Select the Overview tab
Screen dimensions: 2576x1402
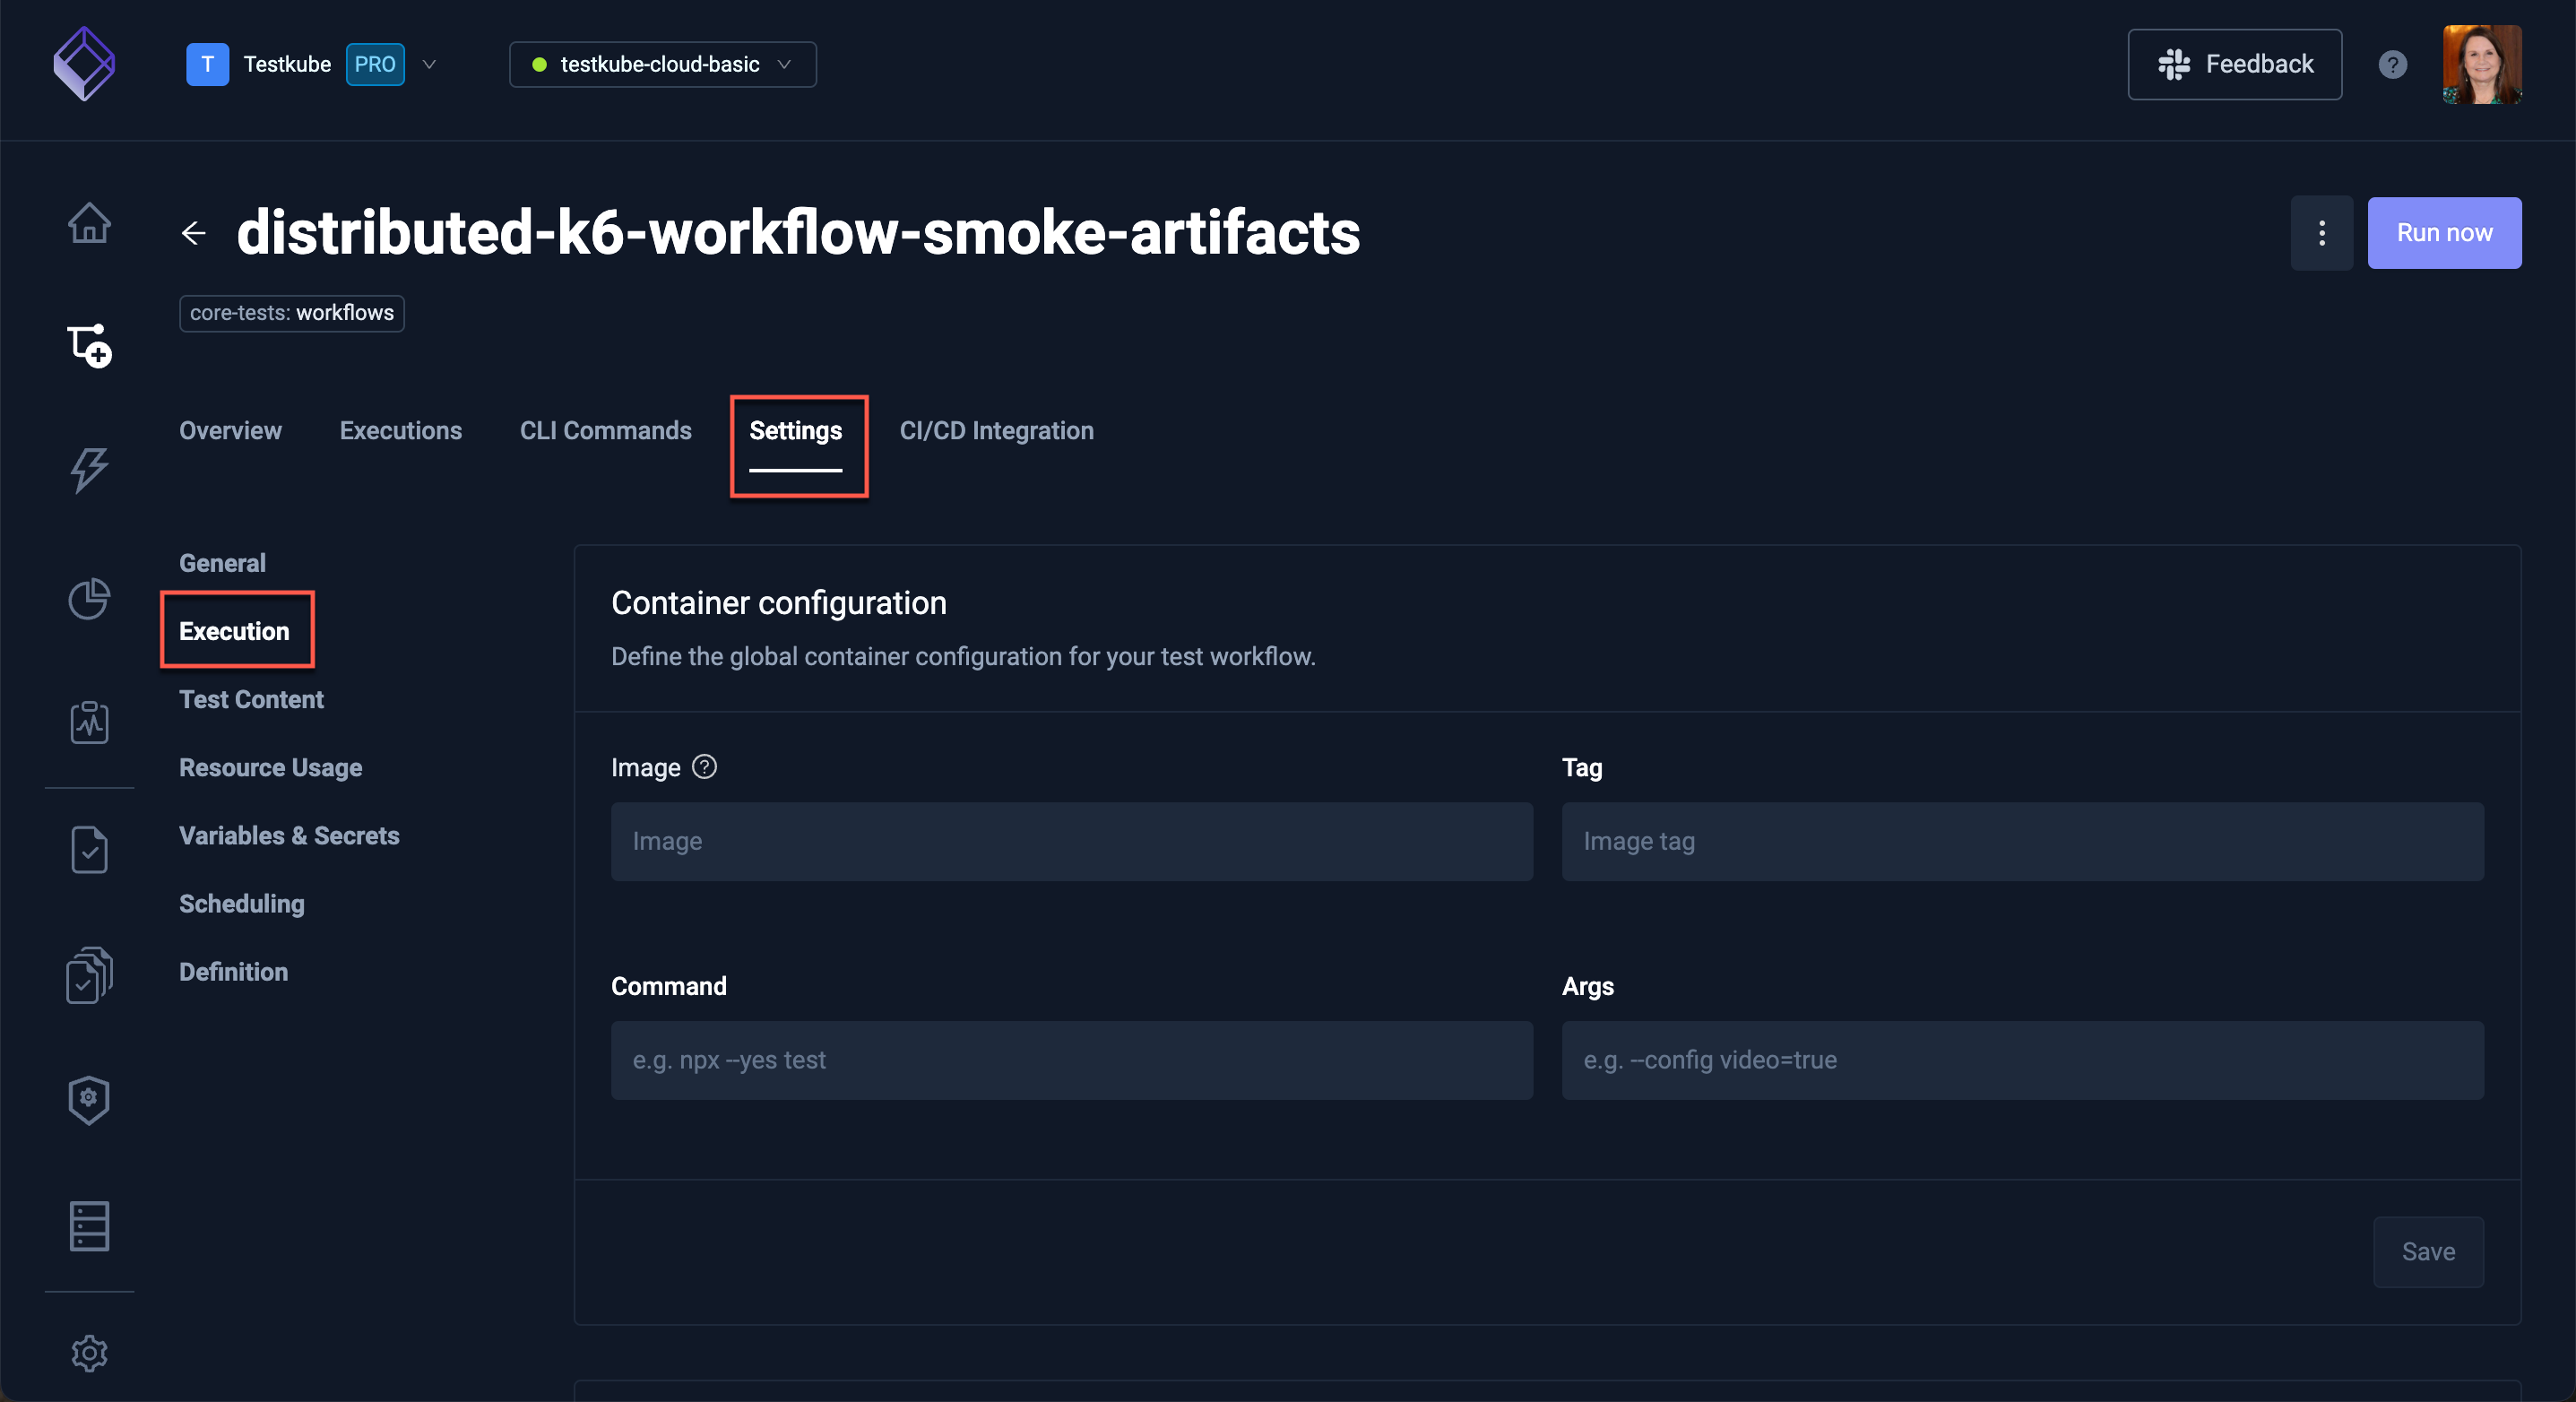coord(229,430)
